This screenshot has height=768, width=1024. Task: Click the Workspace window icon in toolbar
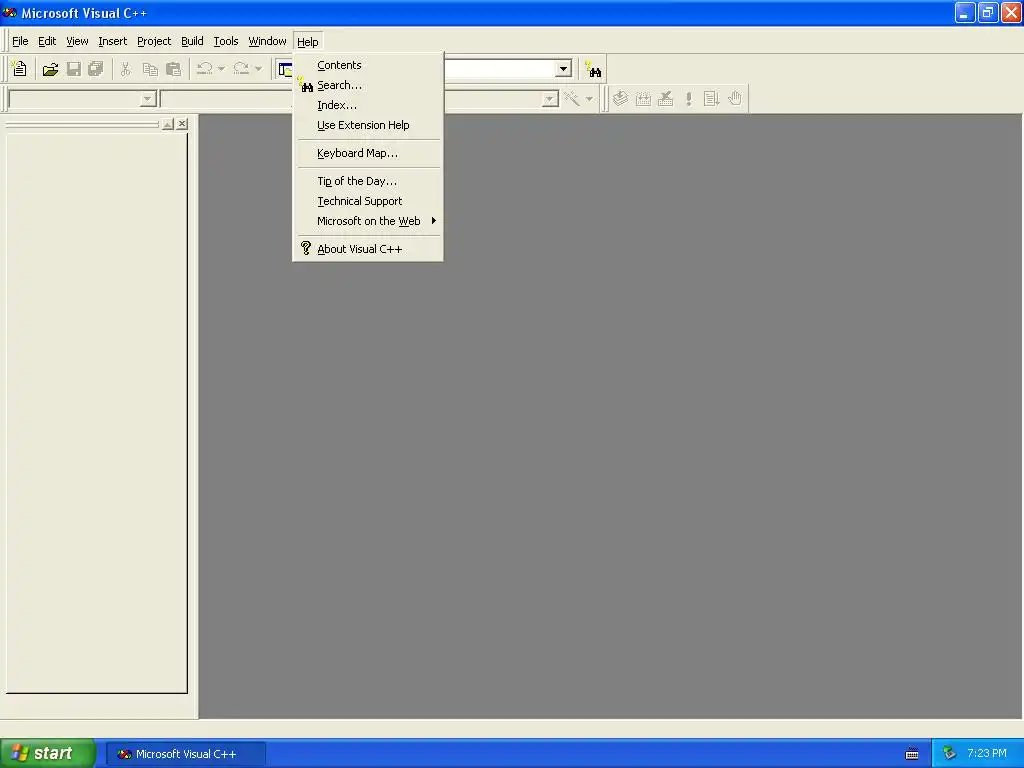[x=285, y=69]
